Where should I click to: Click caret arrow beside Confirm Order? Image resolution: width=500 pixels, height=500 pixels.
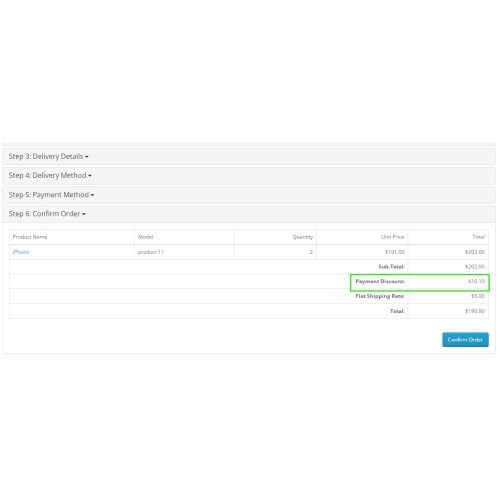click(x=84, y=214)
